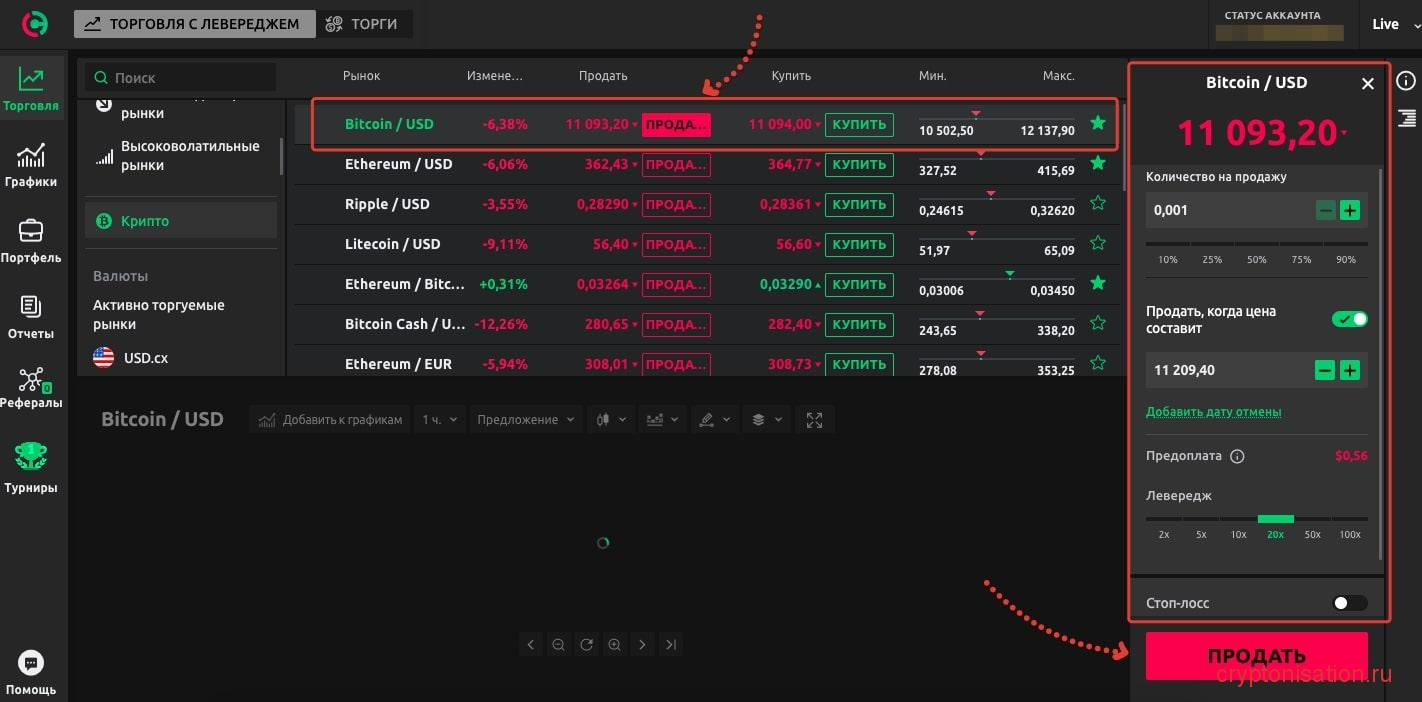Open the Помощь chat icon
Screen dimensions: 1422x702
tap(31, 663)
